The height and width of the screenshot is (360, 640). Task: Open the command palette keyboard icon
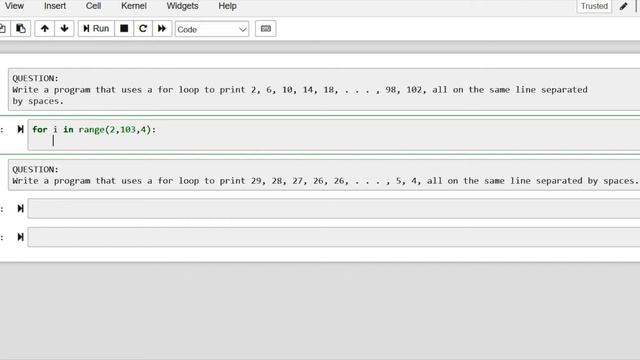coord(266,29)
